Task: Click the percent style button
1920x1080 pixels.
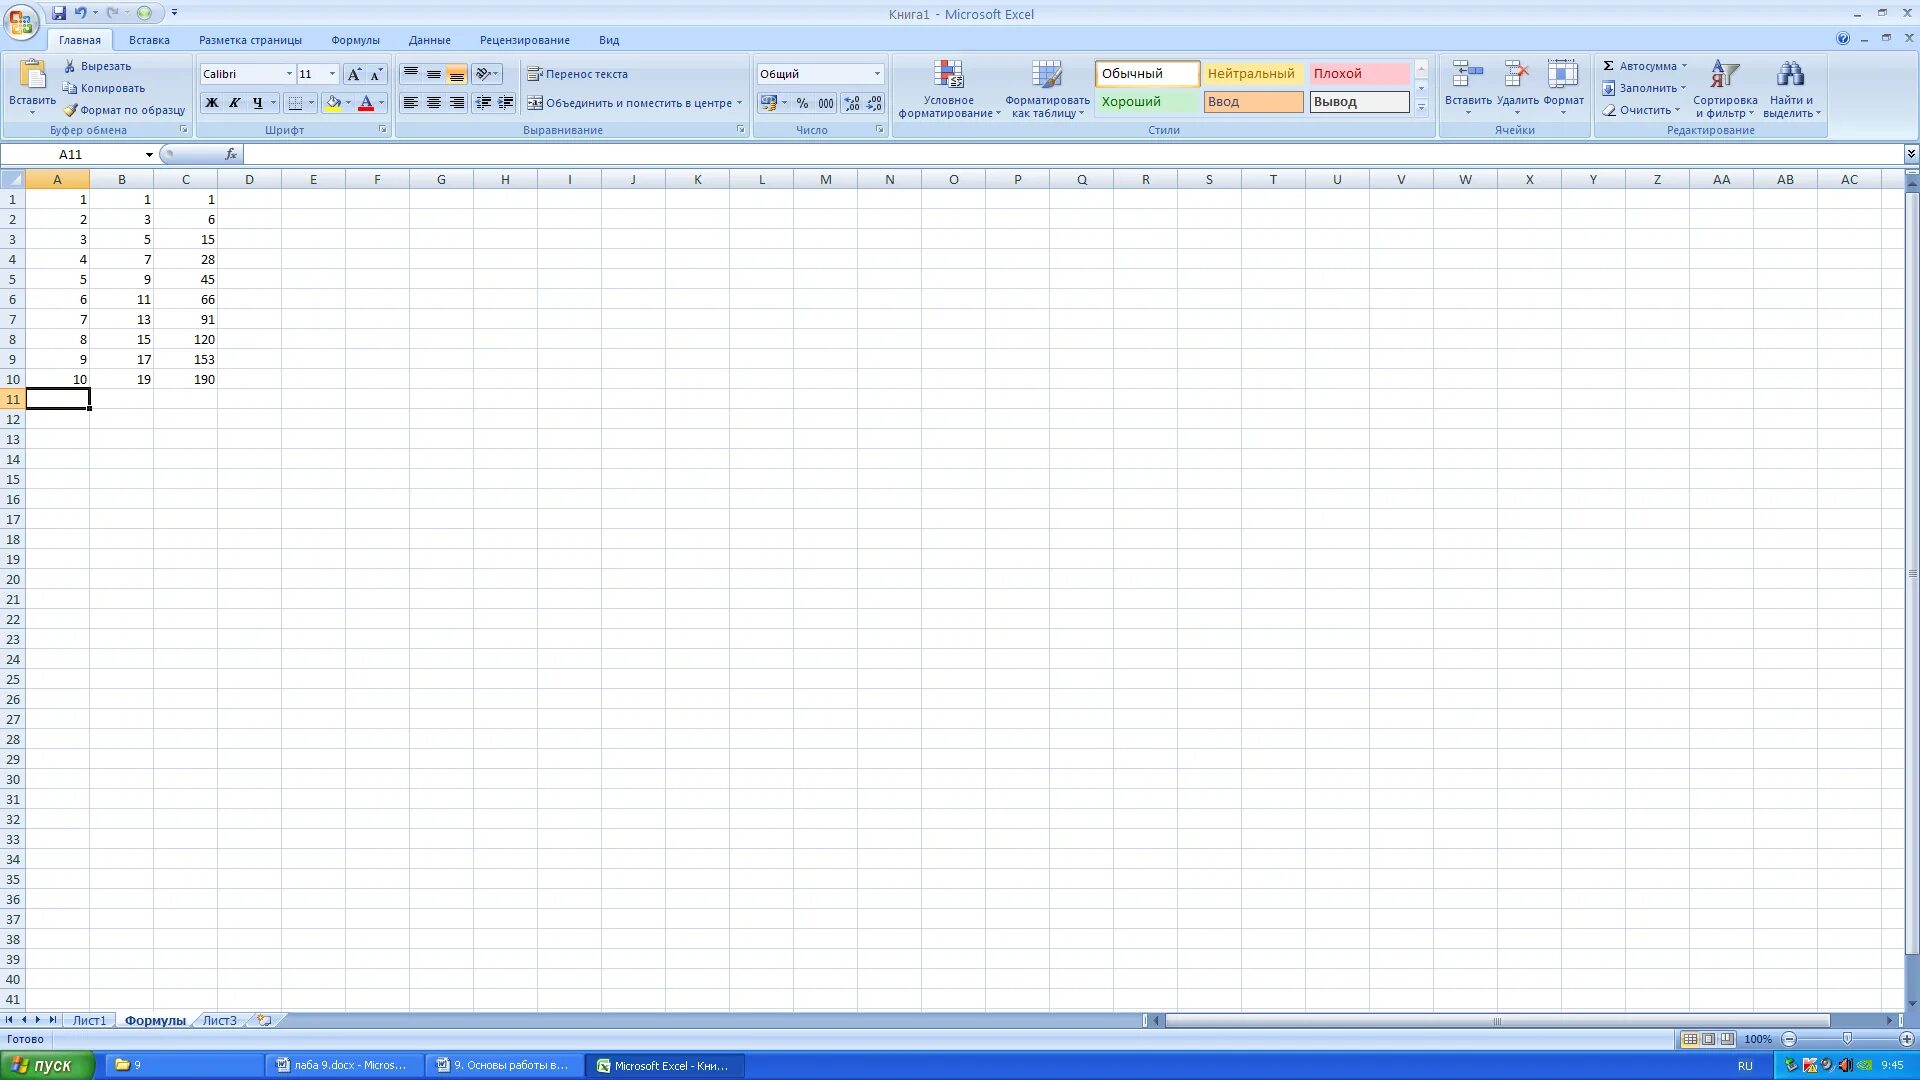Action: [x=802, y=103]
